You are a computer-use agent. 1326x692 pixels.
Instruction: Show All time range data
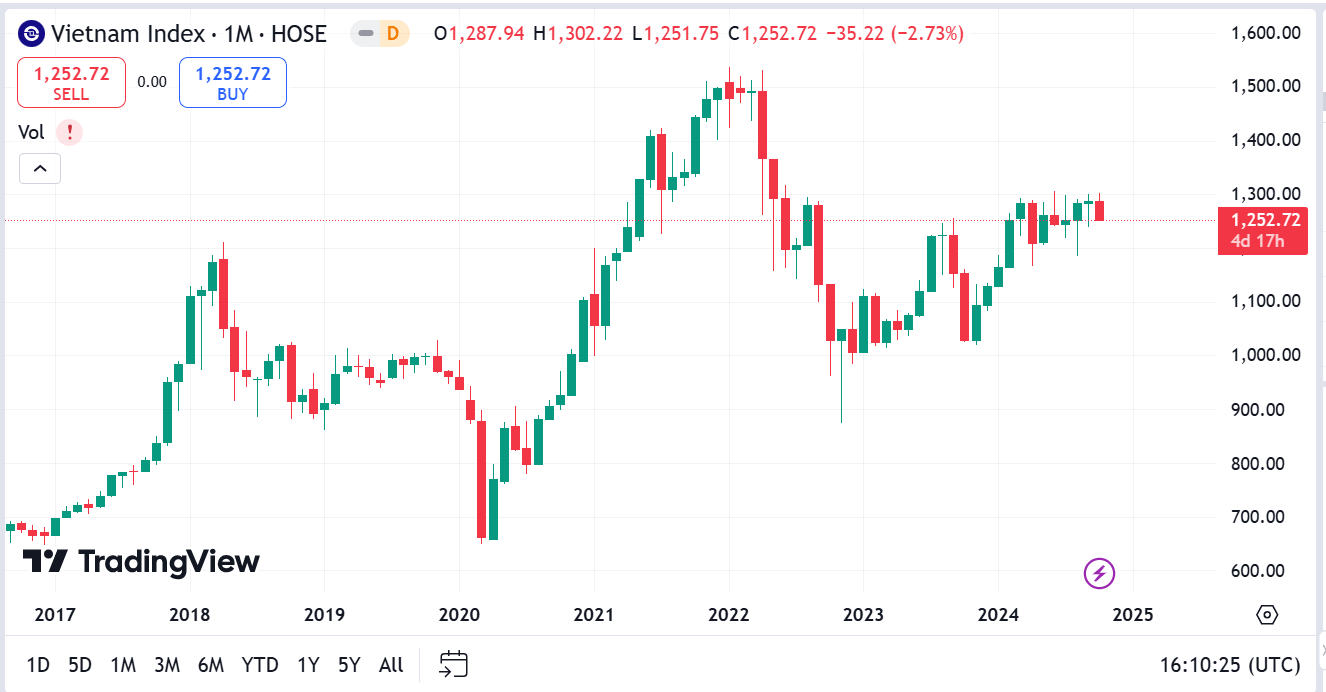tap(391, 664)
